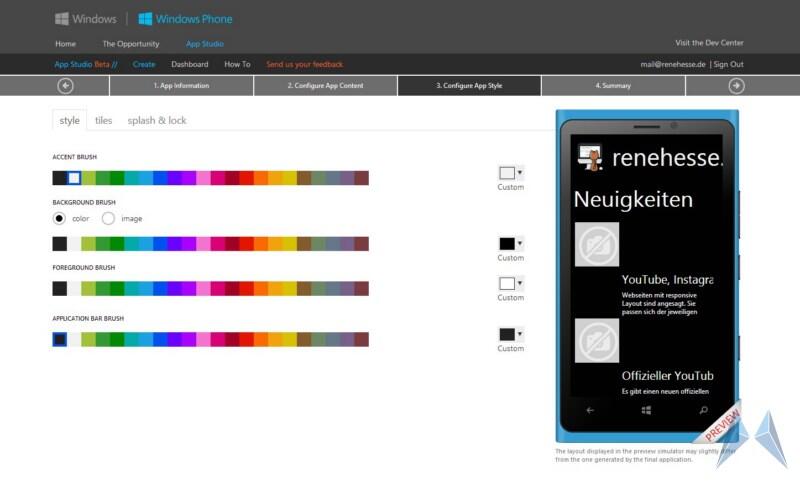Open the splash & lock tab
800x481 pixels.
(x=157, y=121)
